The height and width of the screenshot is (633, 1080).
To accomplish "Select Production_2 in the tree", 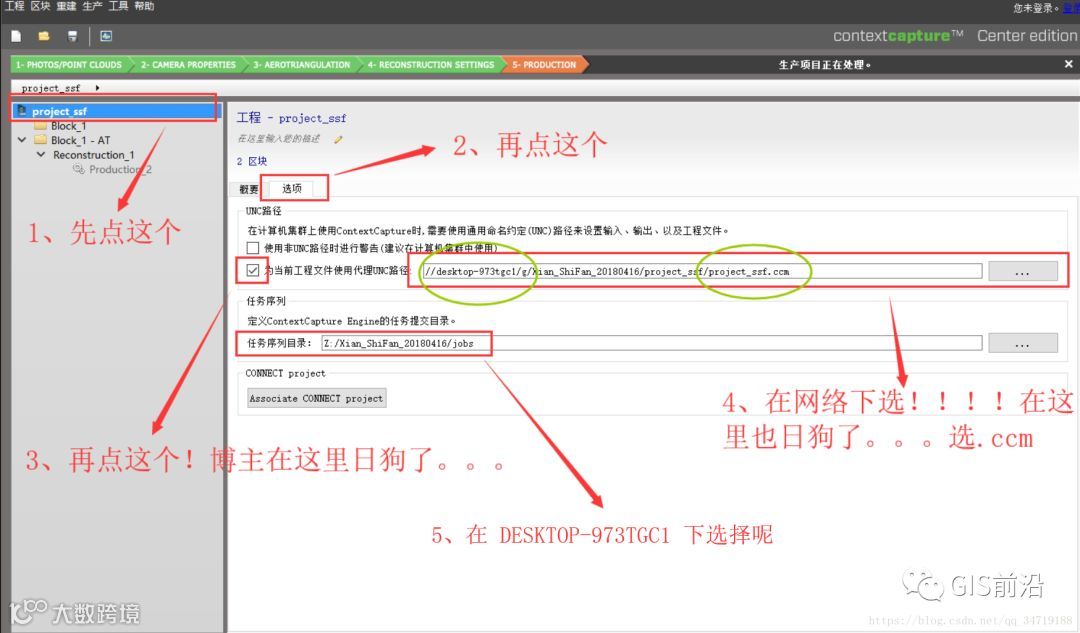I will (x=121, y=169).
